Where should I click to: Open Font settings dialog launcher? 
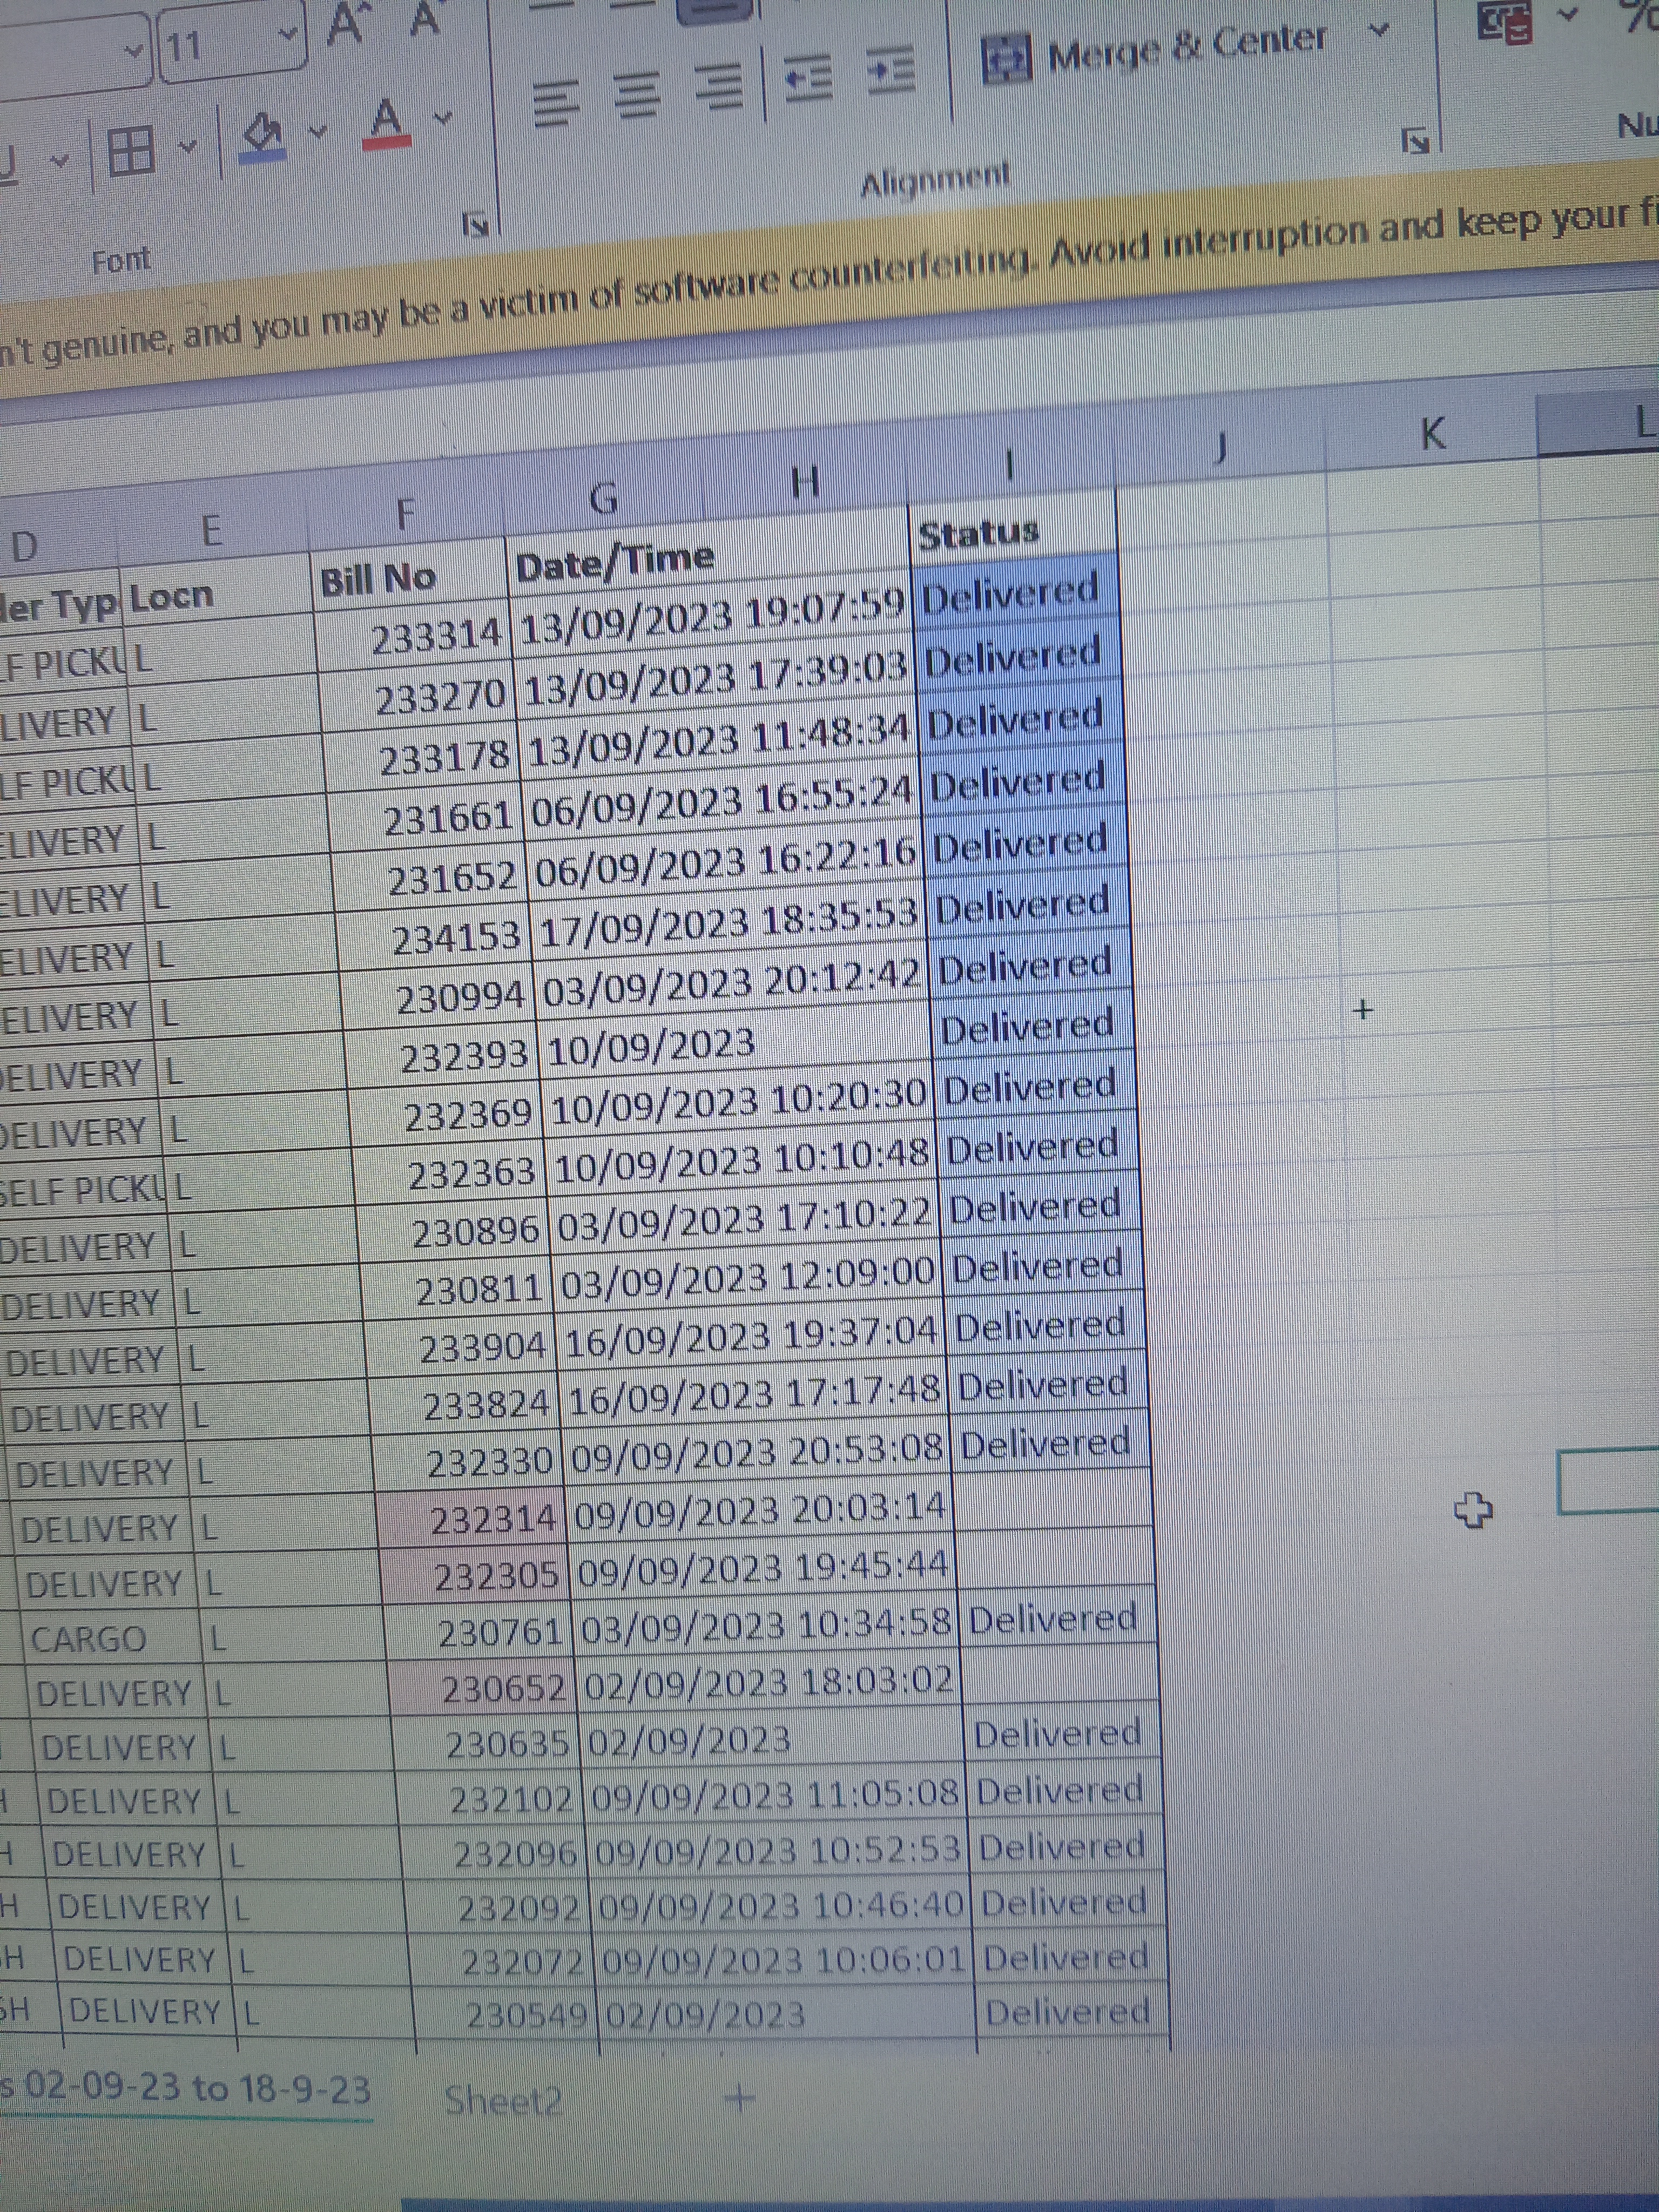pyautogui.click(x=476, y=224)
